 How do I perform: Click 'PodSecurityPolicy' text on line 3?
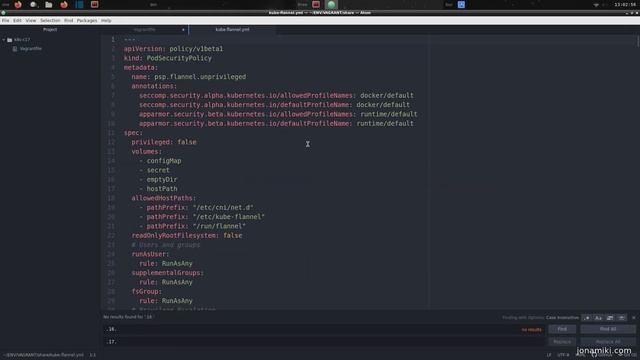click(x=179, y=58)
